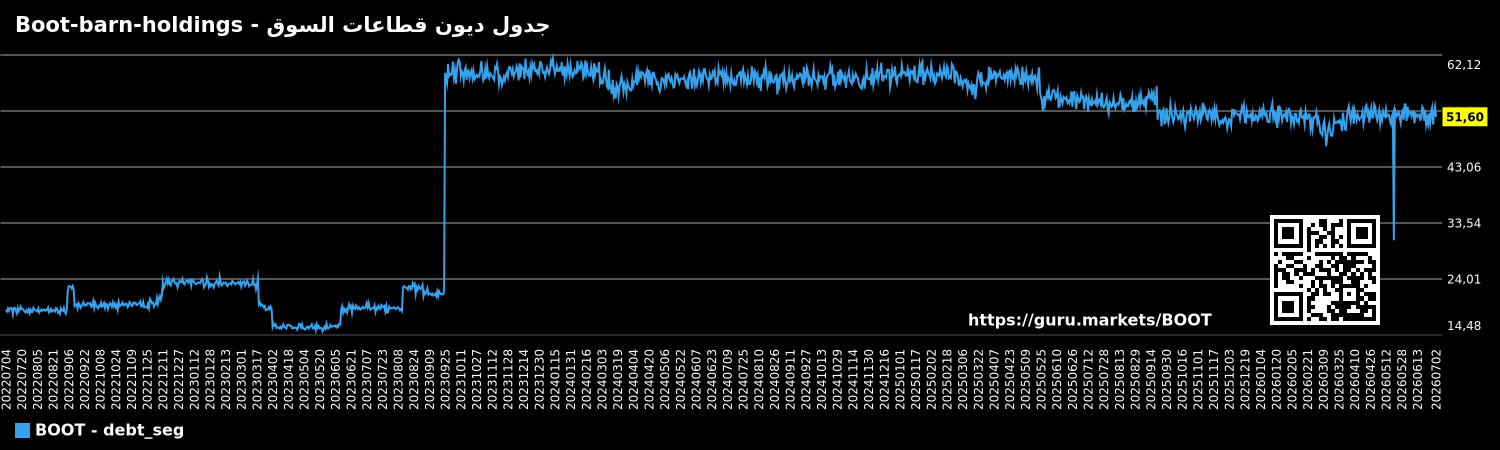Select the 20260512 date label
Viewport: 1500px width, 450px height.
coord(1387,378)
